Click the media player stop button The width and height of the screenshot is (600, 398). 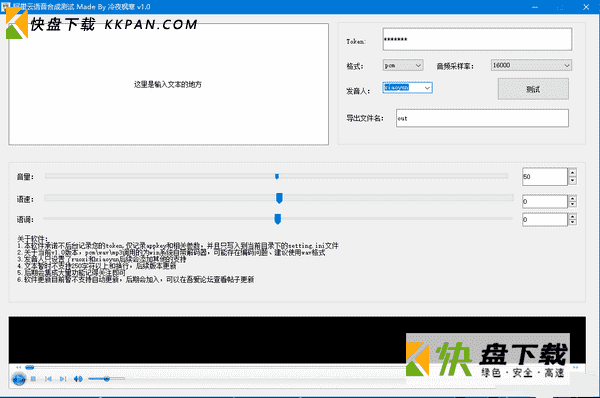(x=33, y=379)
